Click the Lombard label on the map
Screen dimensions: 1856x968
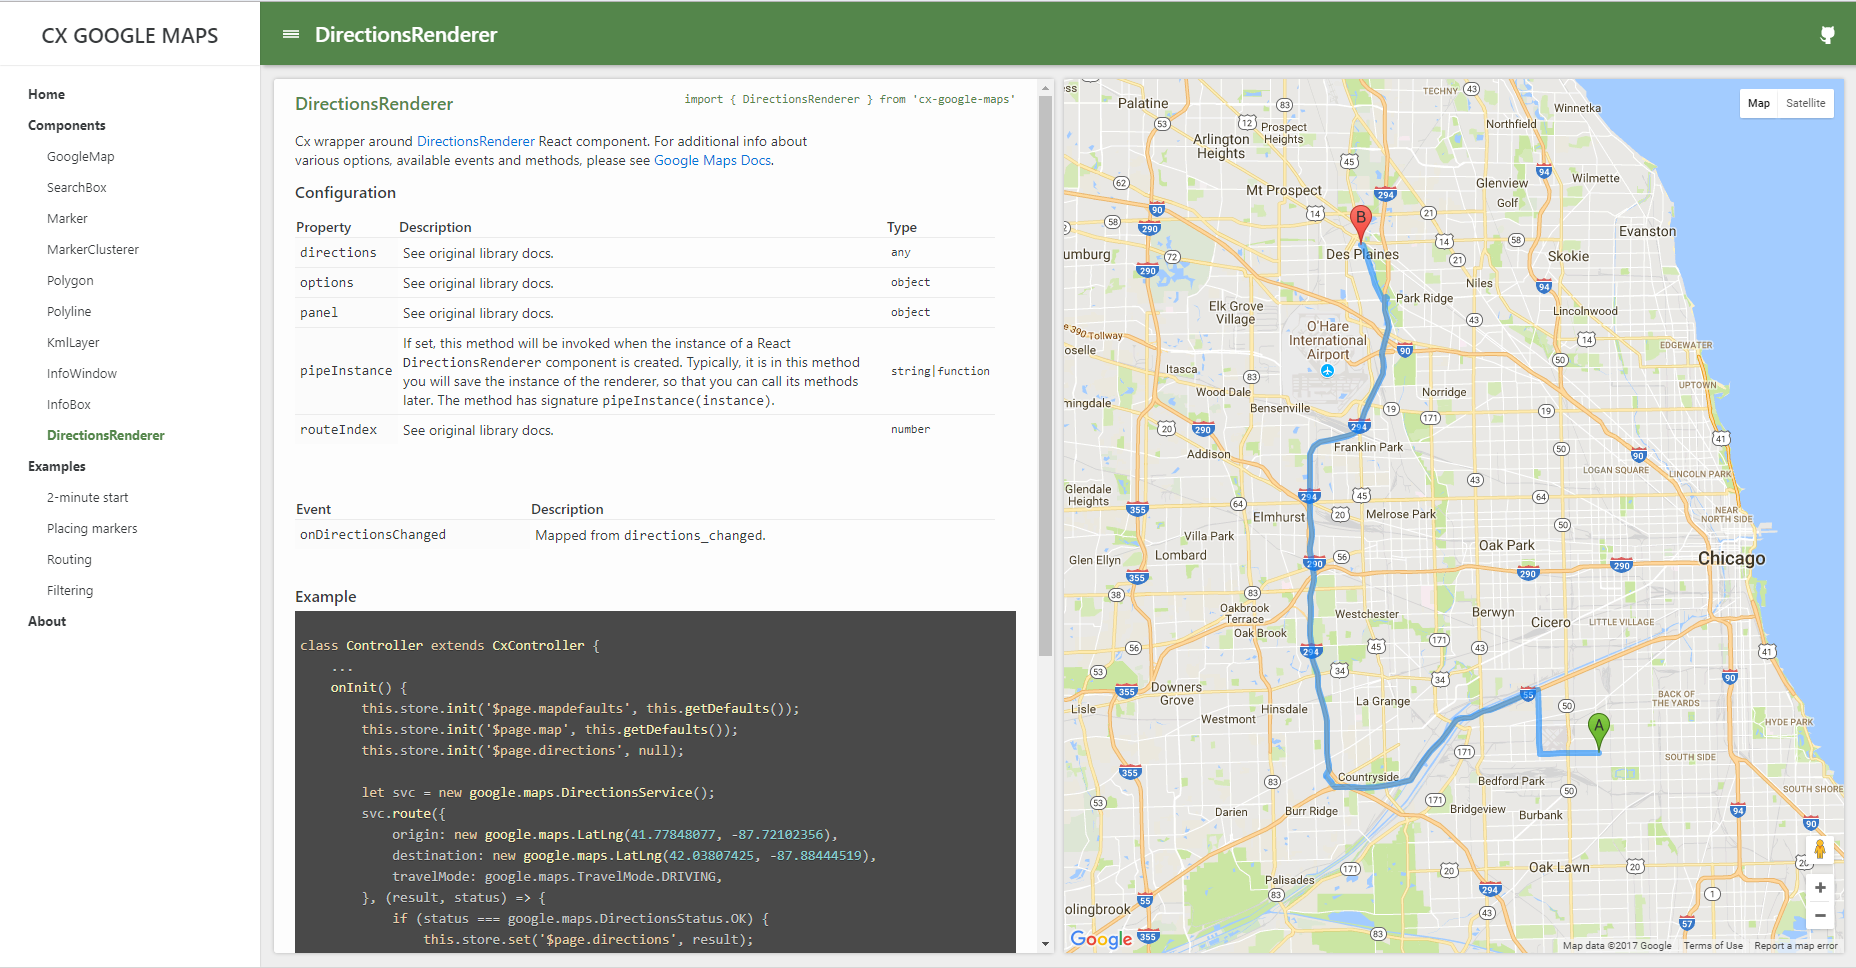(x=1180, y=555)
